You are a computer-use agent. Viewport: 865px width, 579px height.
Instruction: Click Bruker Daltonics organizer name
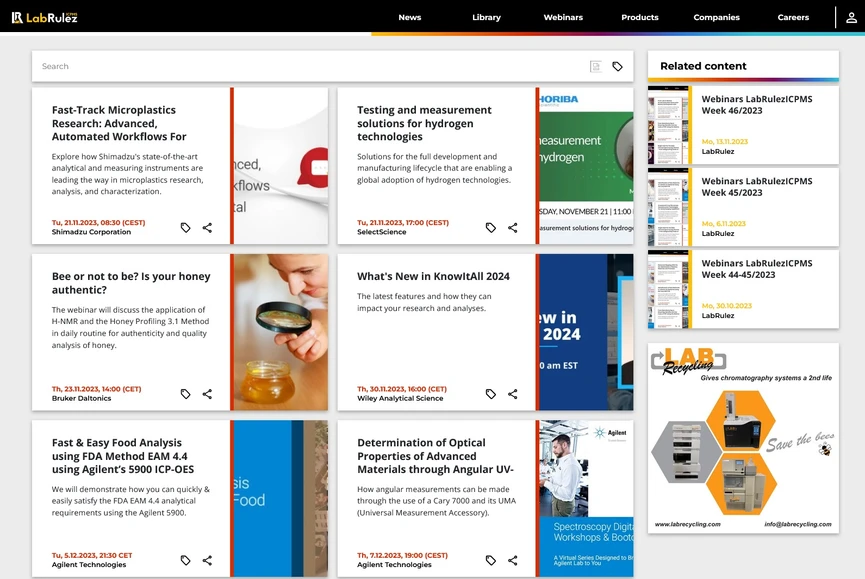[82, 398]
